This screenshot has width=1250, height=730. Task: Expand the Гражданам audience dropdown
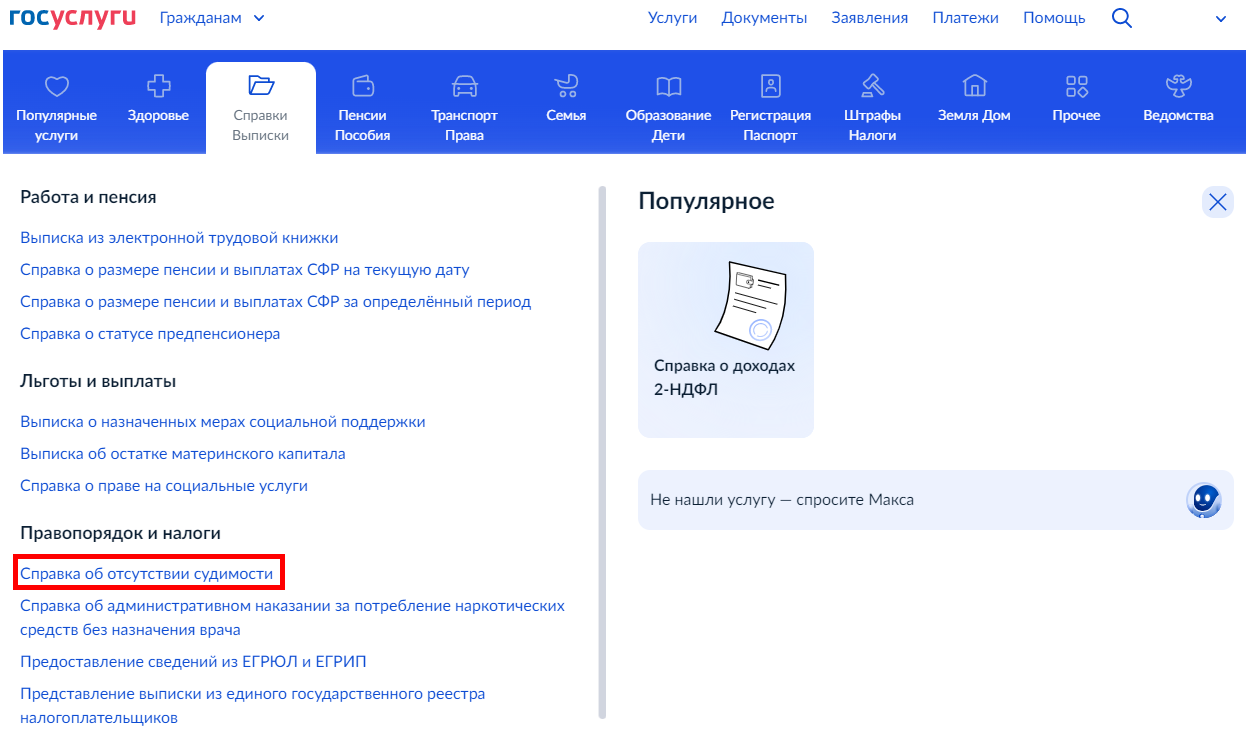pos(212,18)
